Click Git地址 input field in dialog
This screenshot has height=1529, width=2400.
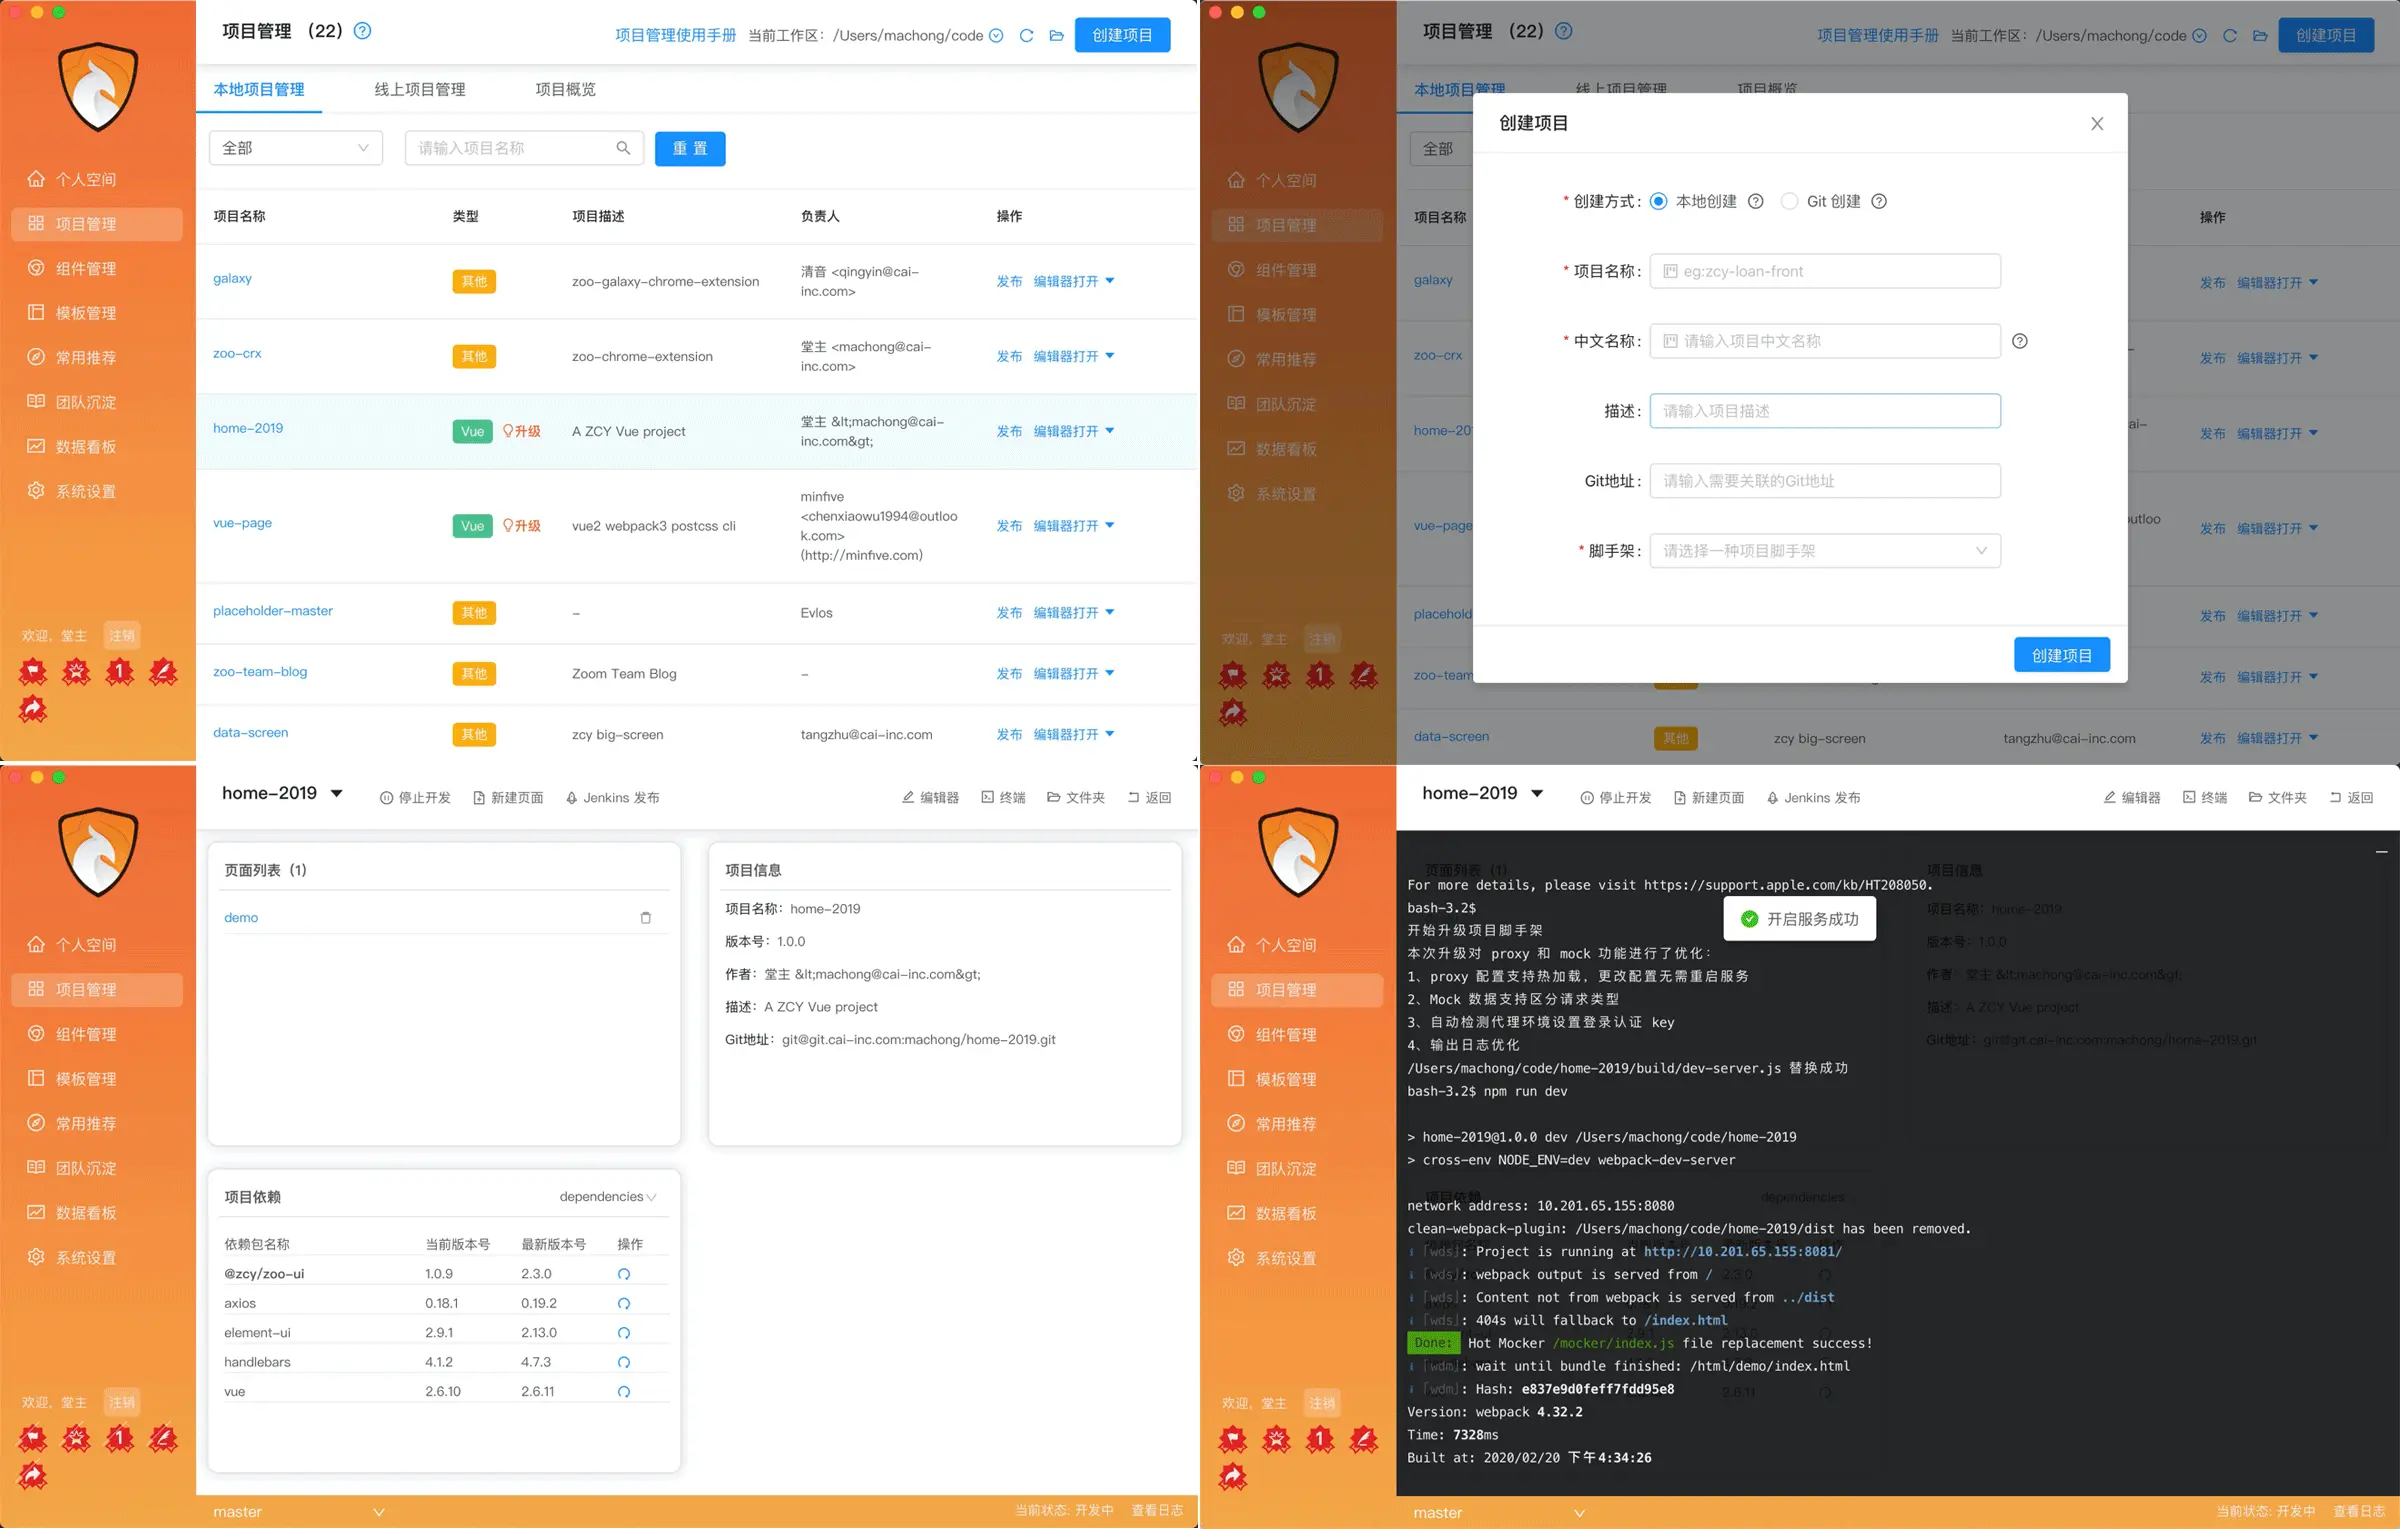[1825, 481]
